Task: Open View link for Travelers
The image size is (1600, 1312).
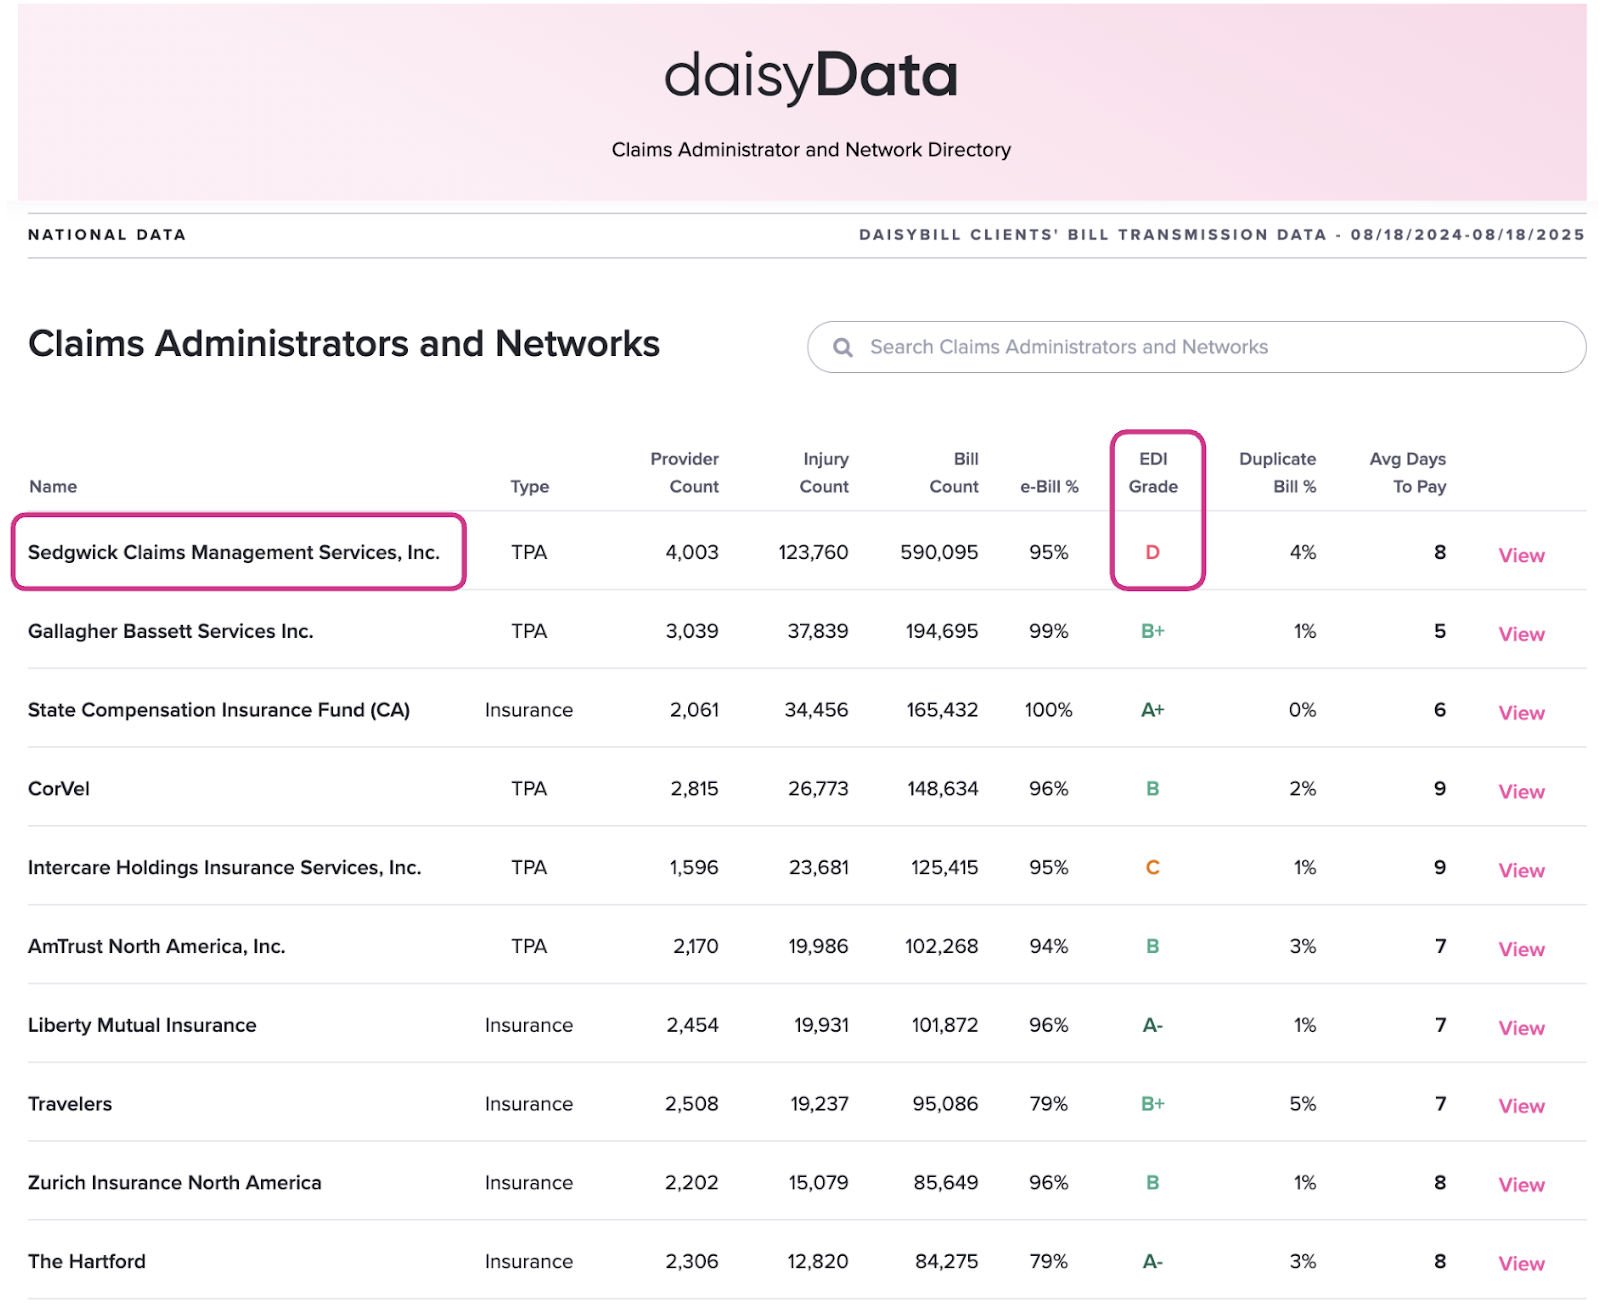Action: 1521,1106
